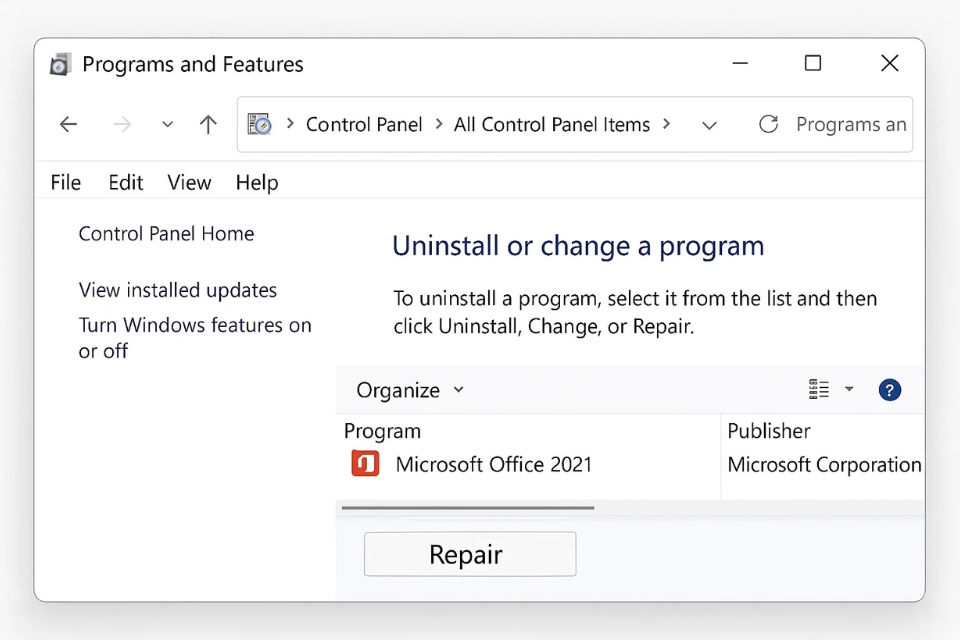Navigate back using the back arrow
This screenshot has height=640, width=960.
pyautogui.click(x=68, y=124)
